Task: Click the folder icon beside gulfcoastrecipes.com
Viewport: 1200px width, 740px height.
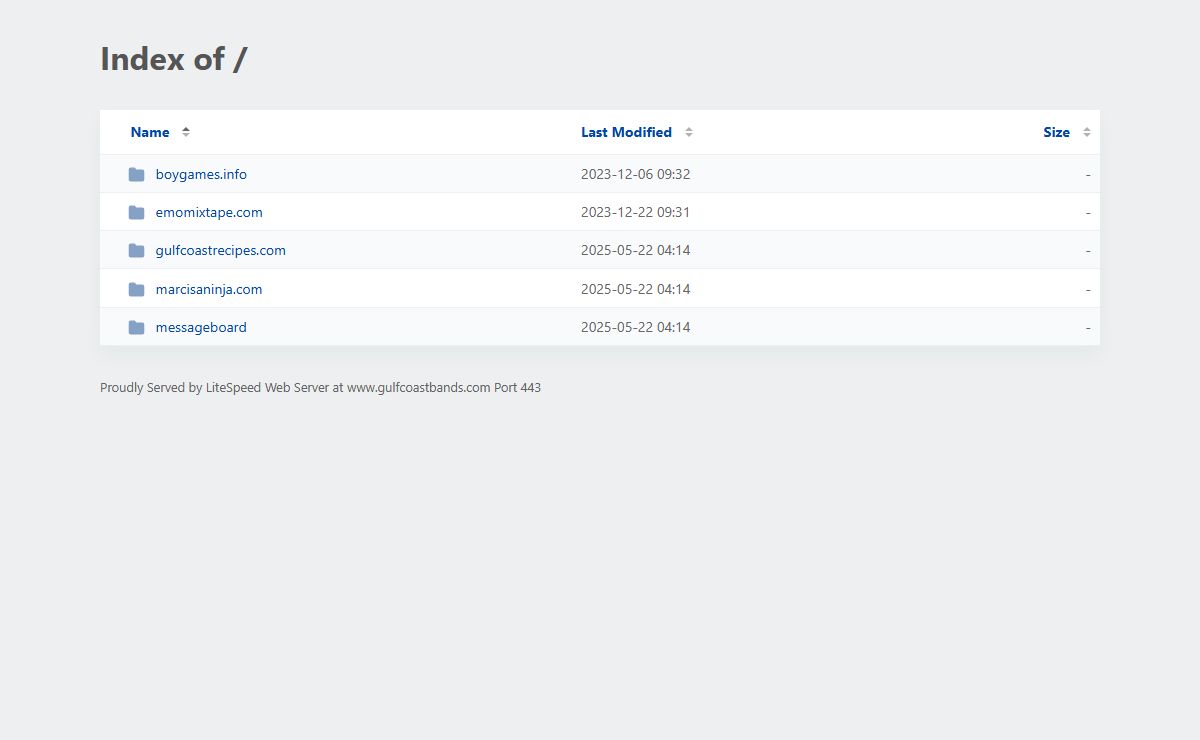Action: pos(136,250)
